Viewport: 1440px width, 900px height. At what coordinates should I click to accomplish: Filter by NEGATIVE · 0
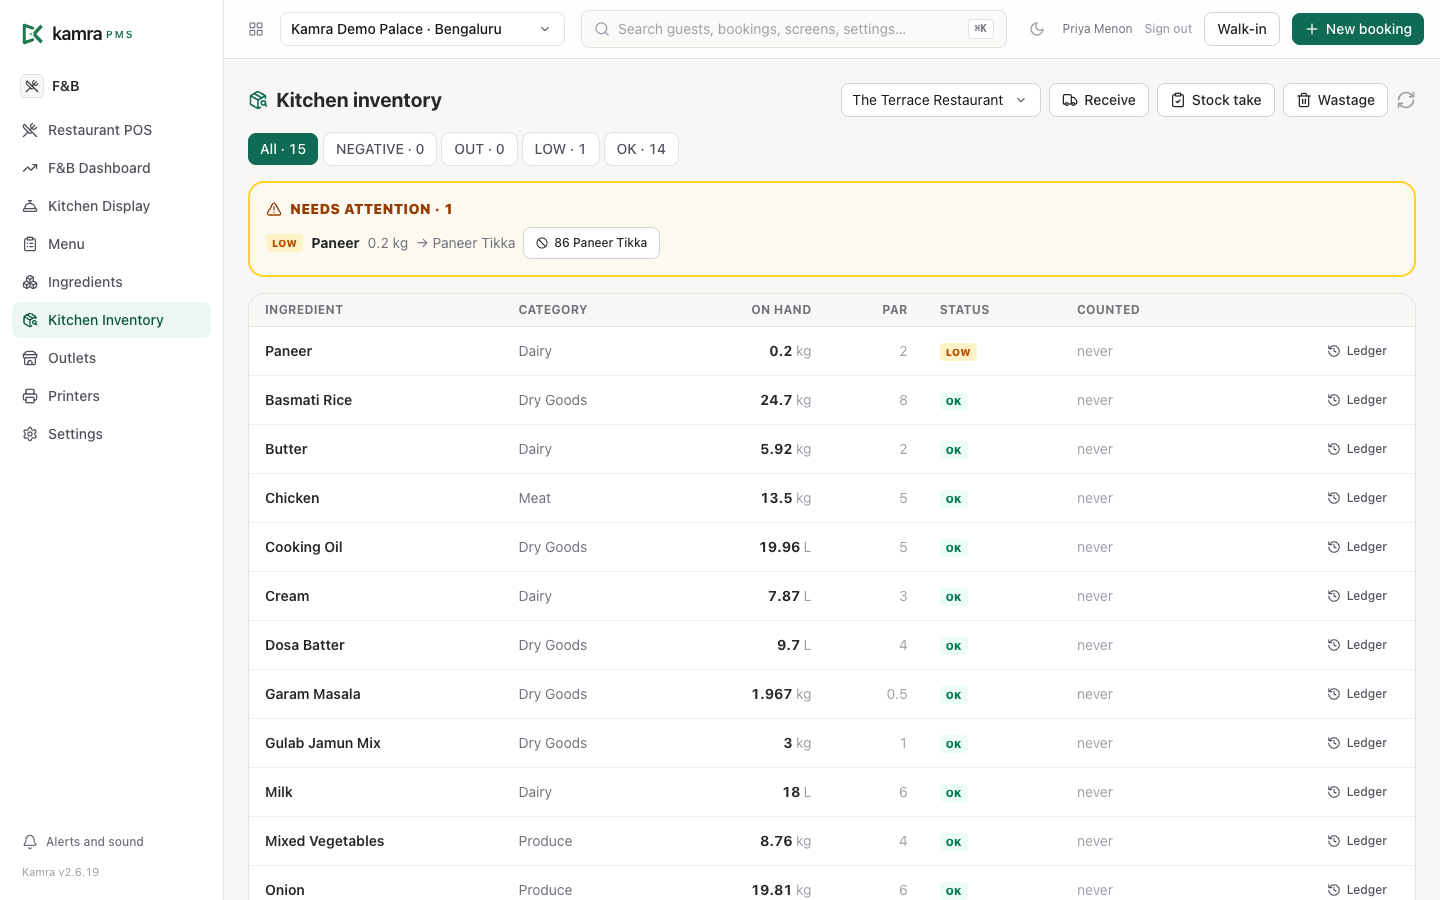380,149
